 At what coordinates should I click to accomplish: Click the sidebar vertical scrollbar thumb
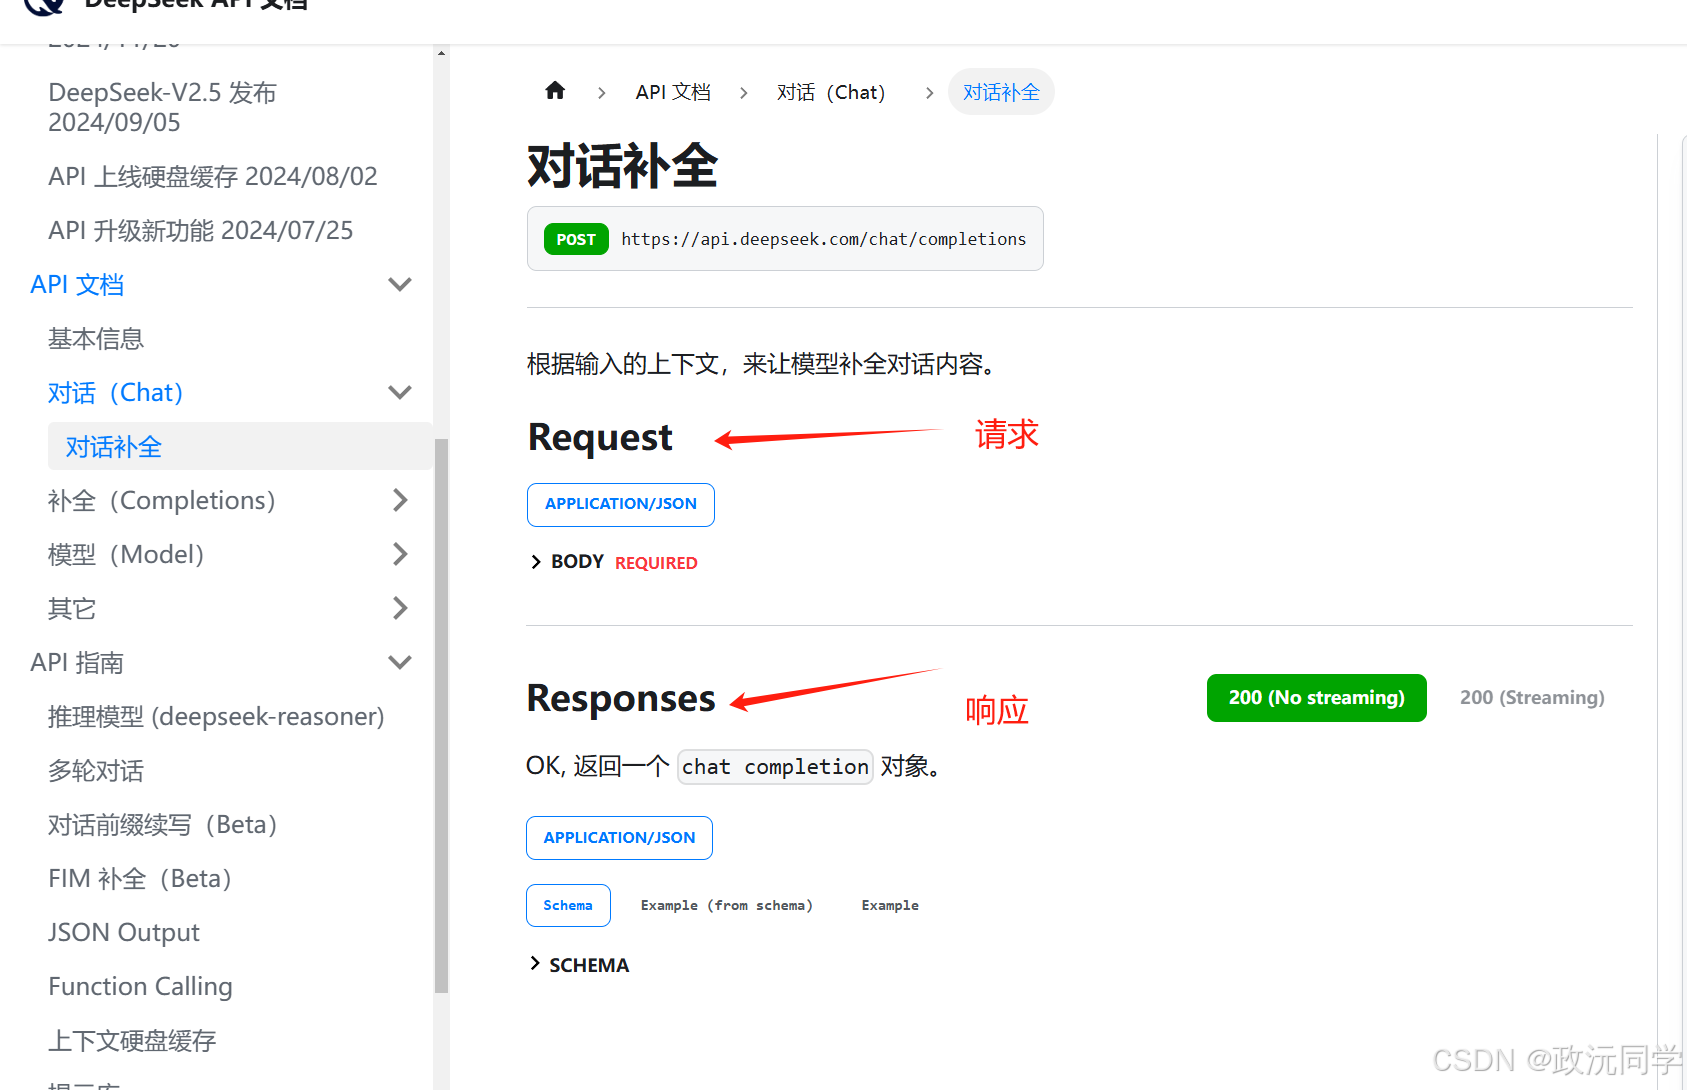(x=441, y=715)
